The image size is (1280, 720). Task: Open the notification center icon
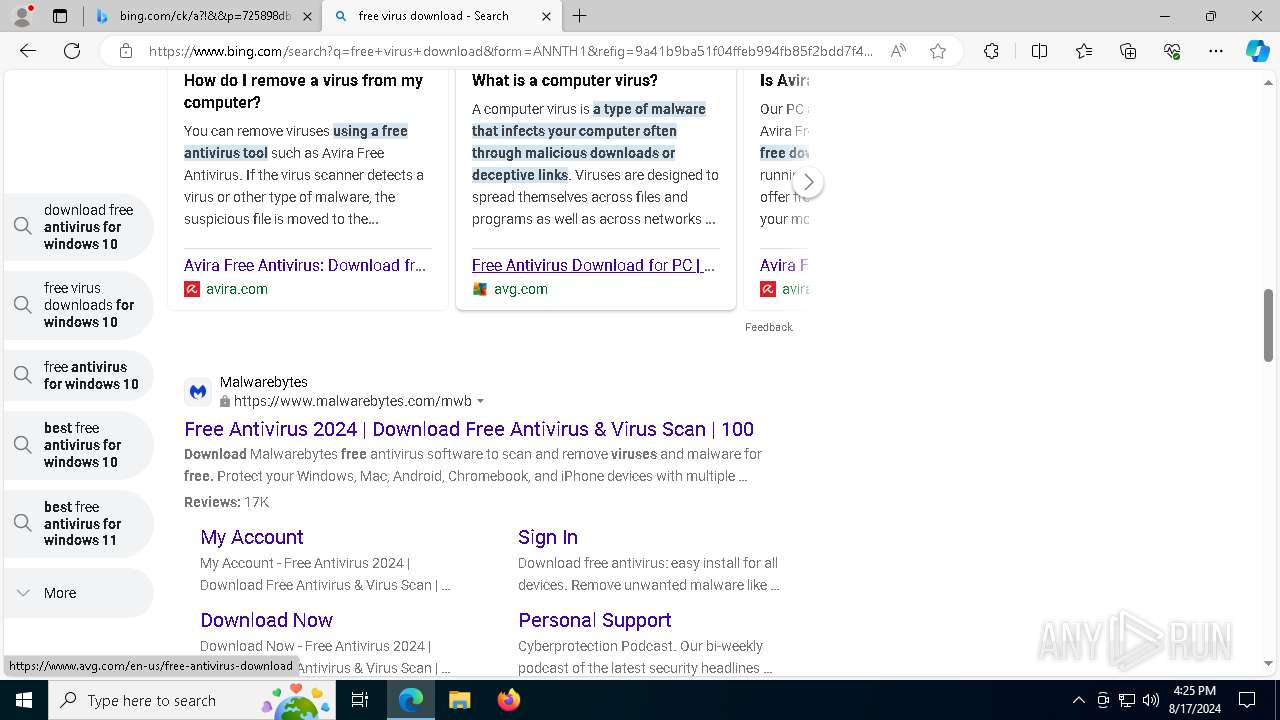pos(1247,700)
